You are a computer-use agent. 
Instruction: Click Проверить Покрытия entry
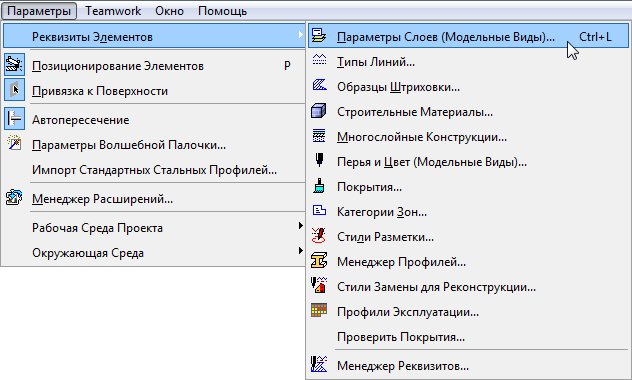[x=401, y=337]
